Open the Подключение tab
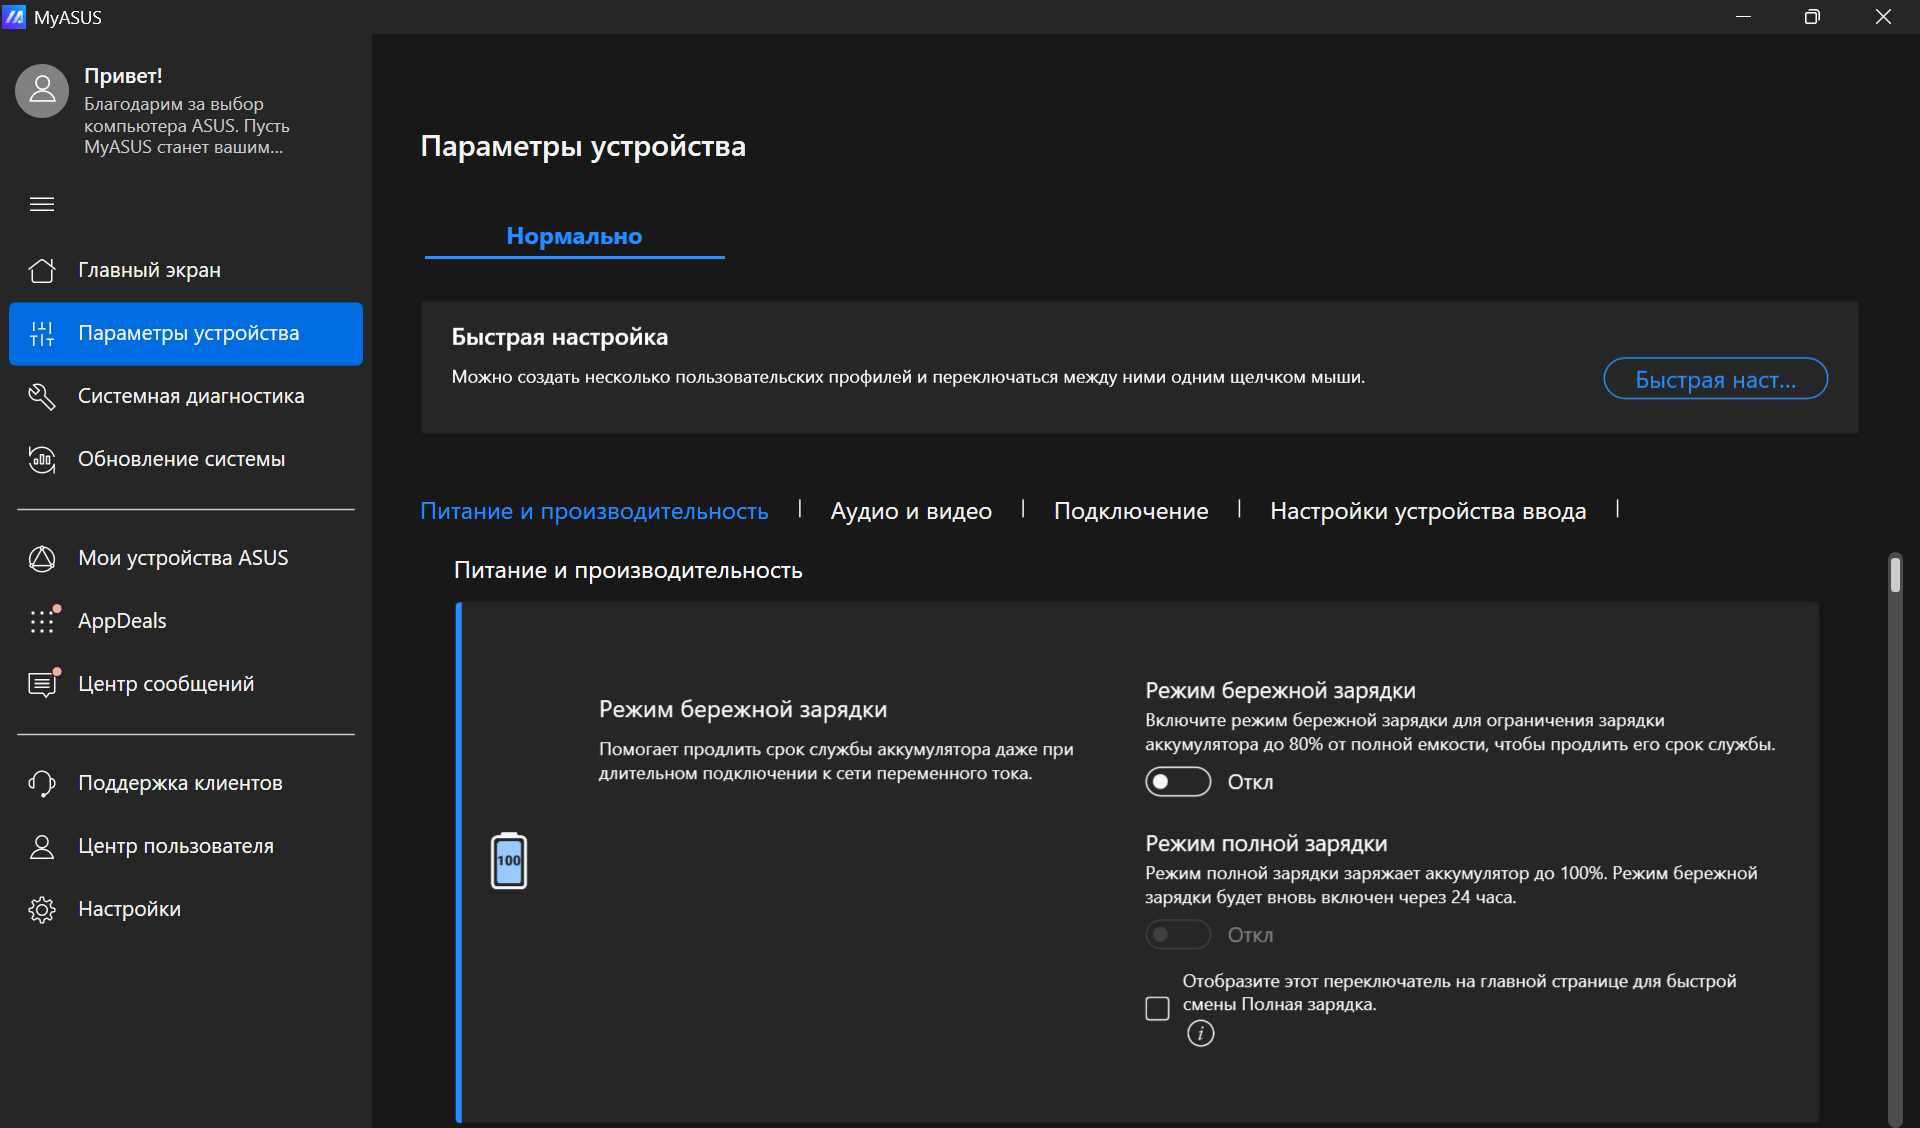 click(1130, 511)
